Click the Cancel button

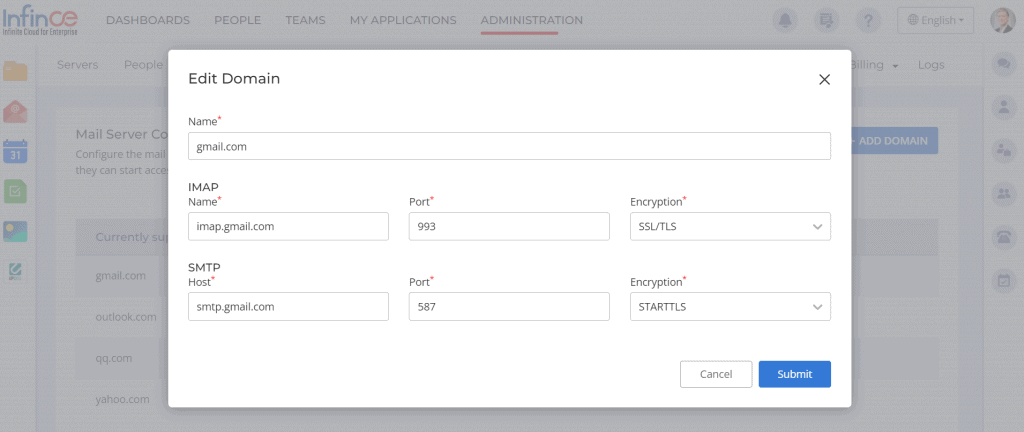click(716, 374)
